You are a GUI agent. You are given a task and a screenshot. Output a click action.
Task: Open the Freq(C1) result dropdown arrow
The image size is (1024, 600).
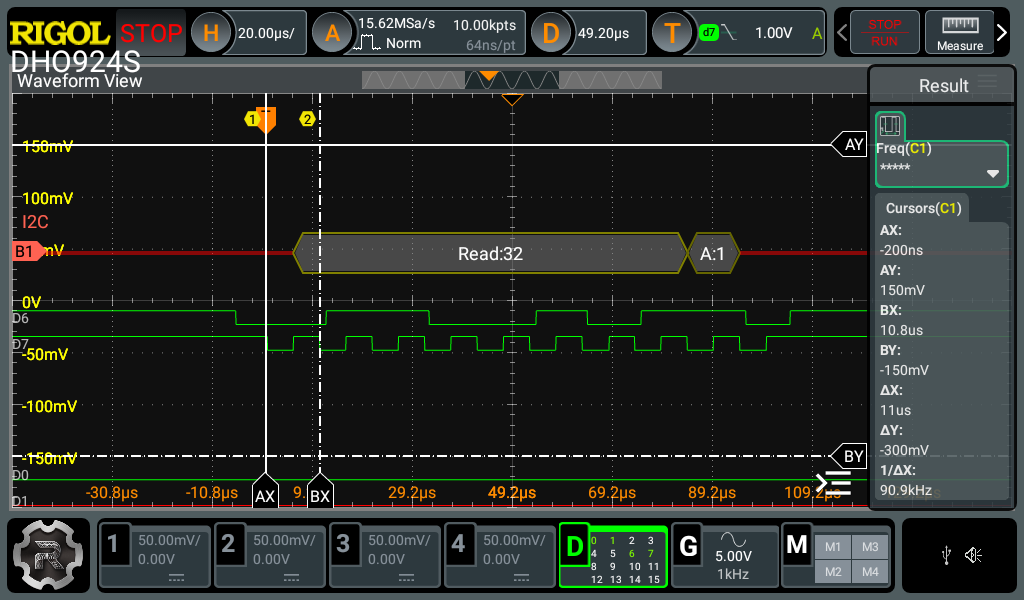coord(994,172)
